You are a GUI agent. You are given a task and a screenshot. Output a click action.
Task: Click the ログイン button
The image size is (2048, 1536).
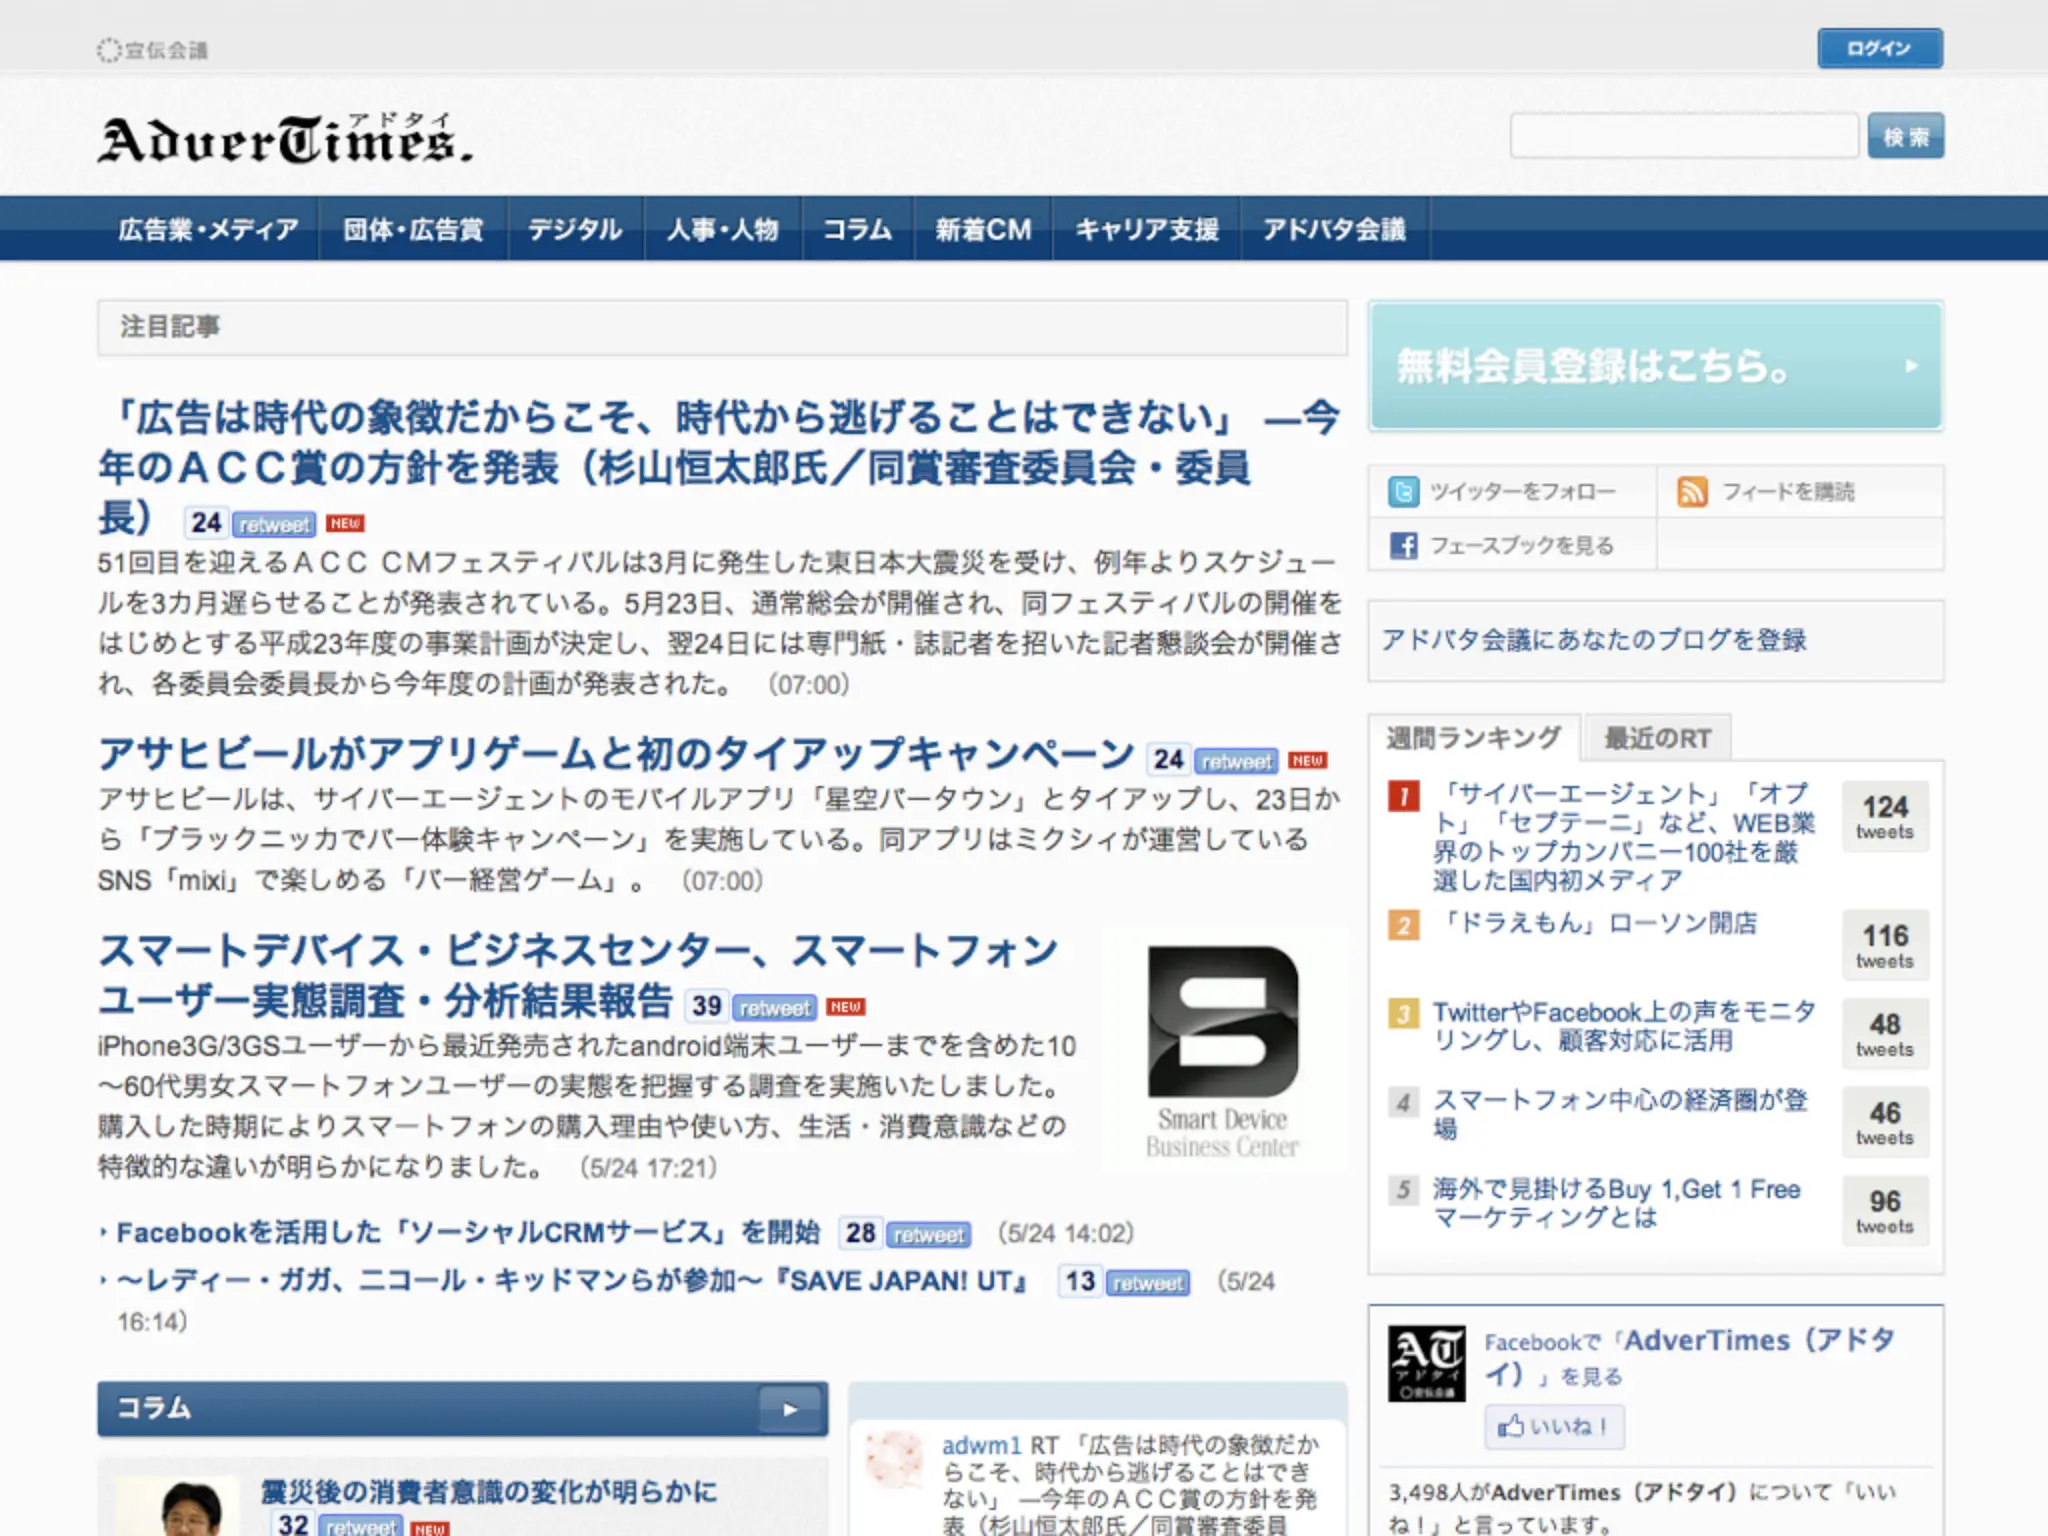coord(1880,48)
